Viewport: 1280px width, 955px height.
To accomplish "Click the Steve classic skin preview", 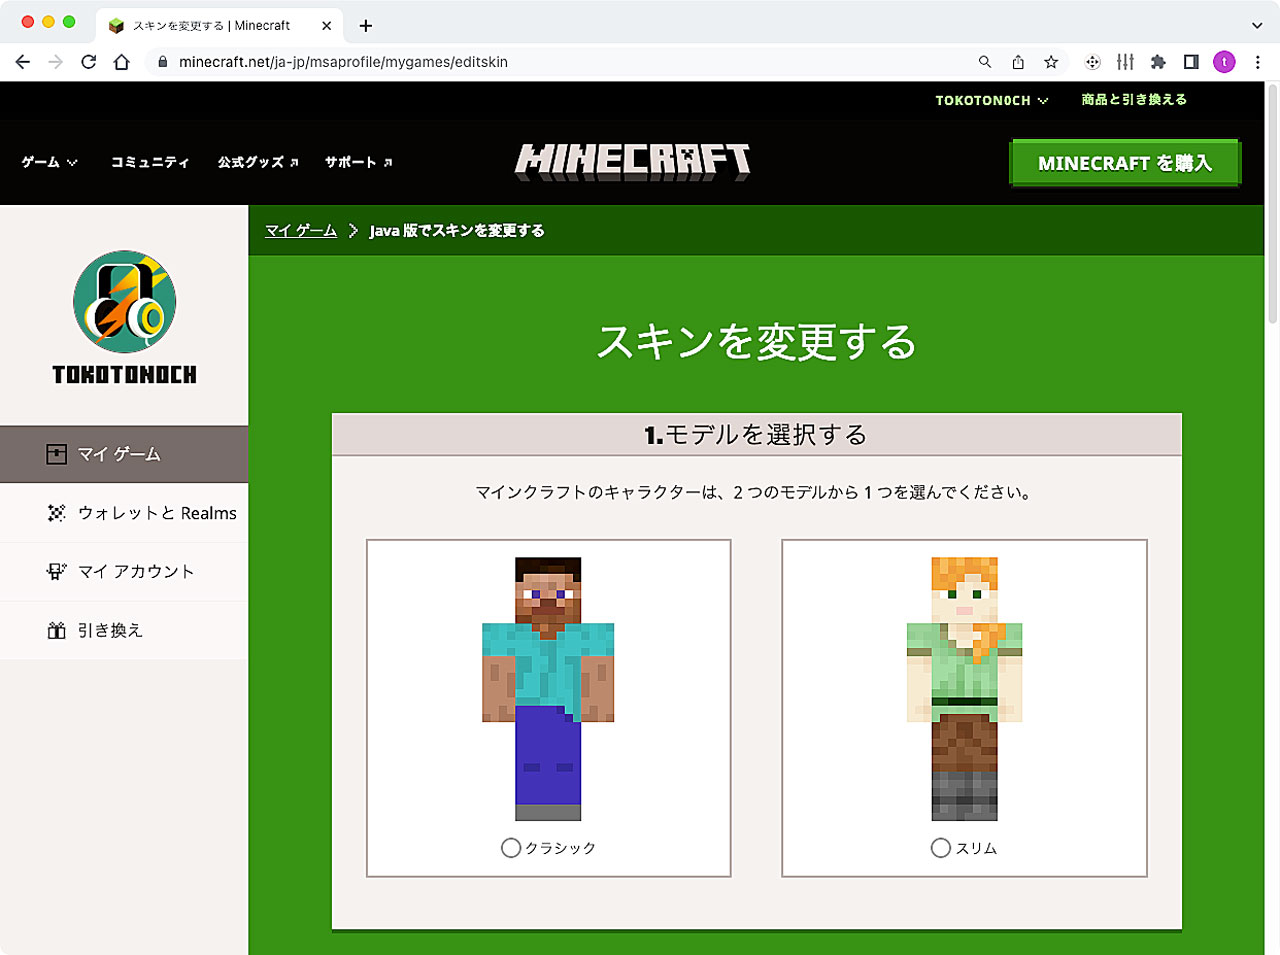I will [548, 688].
